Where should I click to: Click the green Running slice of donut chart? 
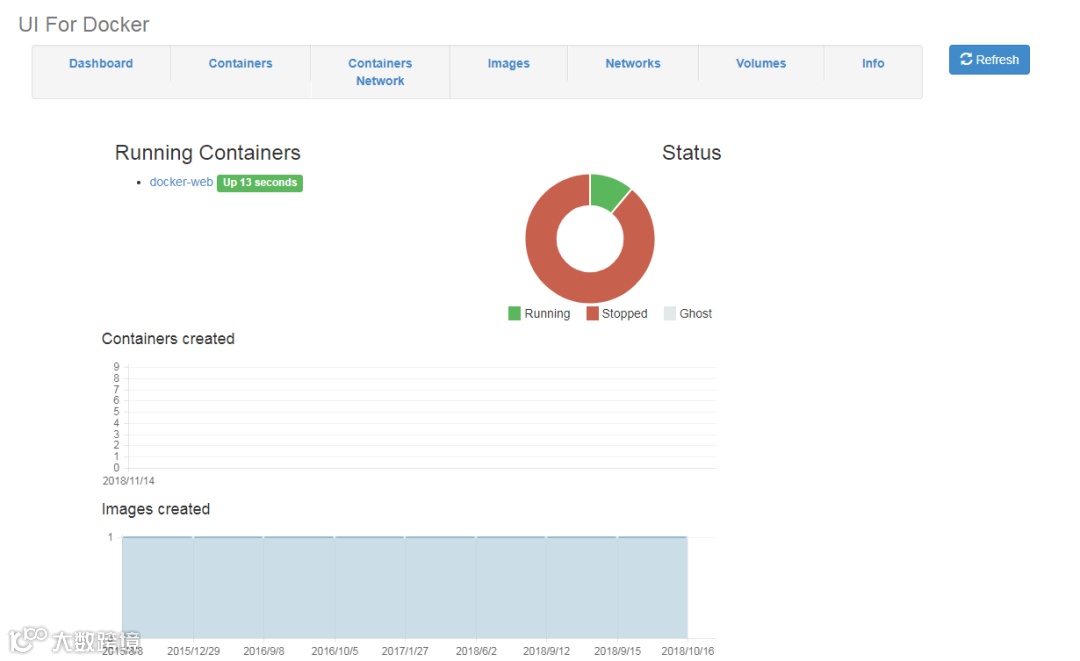tap(607, 190)
